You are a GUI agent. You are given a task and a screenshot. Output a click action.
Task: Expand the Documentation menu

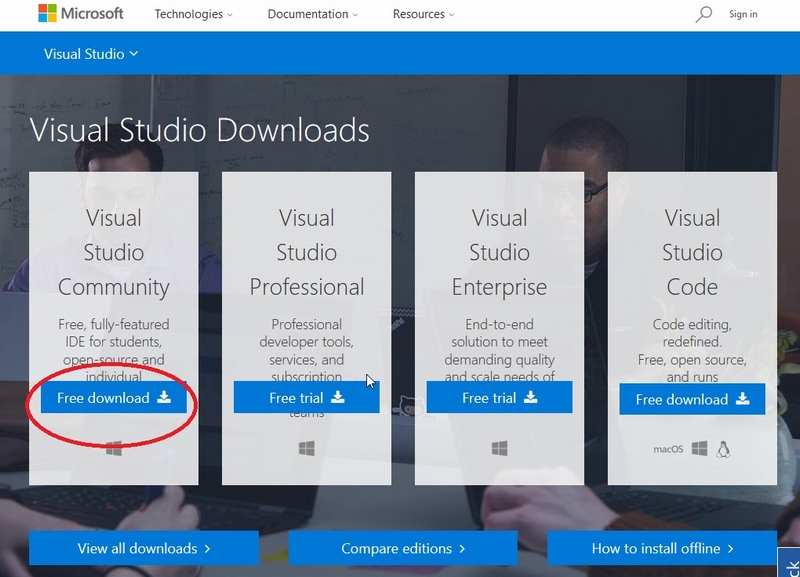pyautogui.click(x=313, y=14)
